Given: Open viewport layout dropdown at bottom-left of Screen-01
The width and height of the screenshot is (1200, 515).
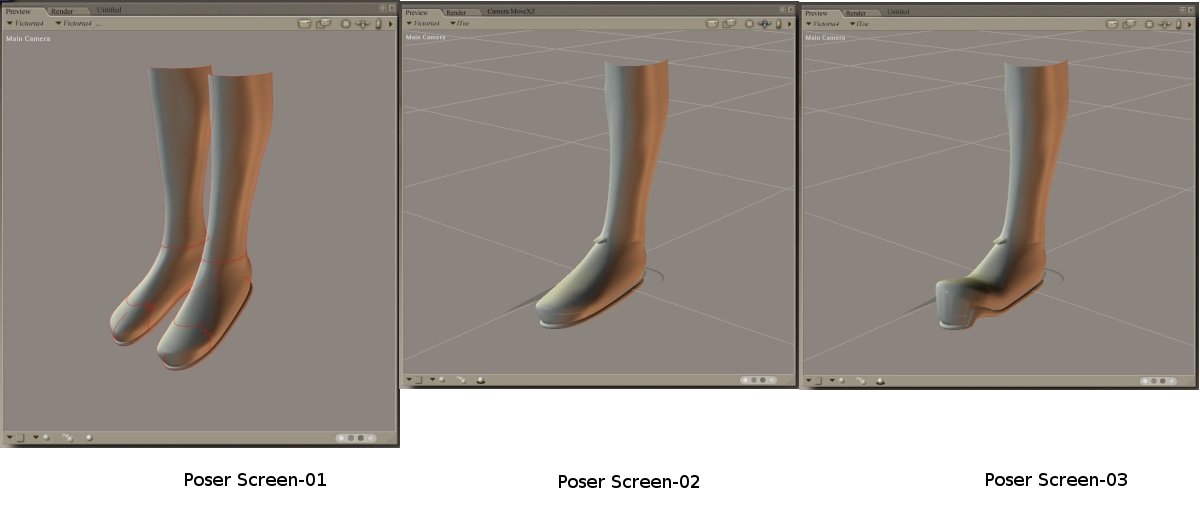Looking at the screenshot, I should 13,437.
